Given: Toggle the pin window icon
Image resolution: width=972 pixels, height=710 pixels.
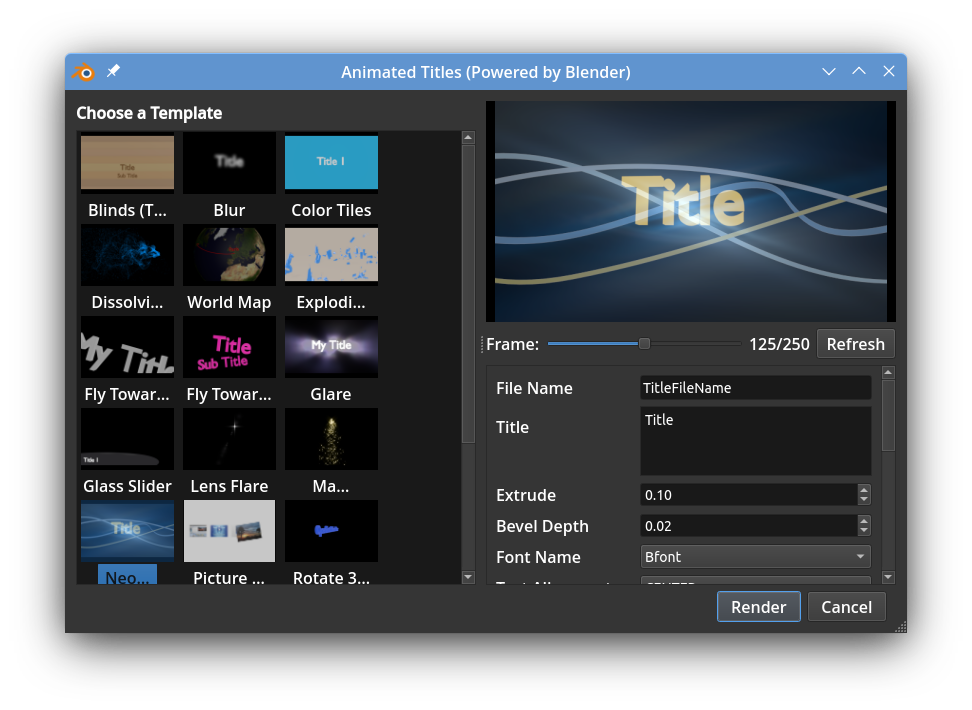Looking at the screenshot, I should pos(113,71).
